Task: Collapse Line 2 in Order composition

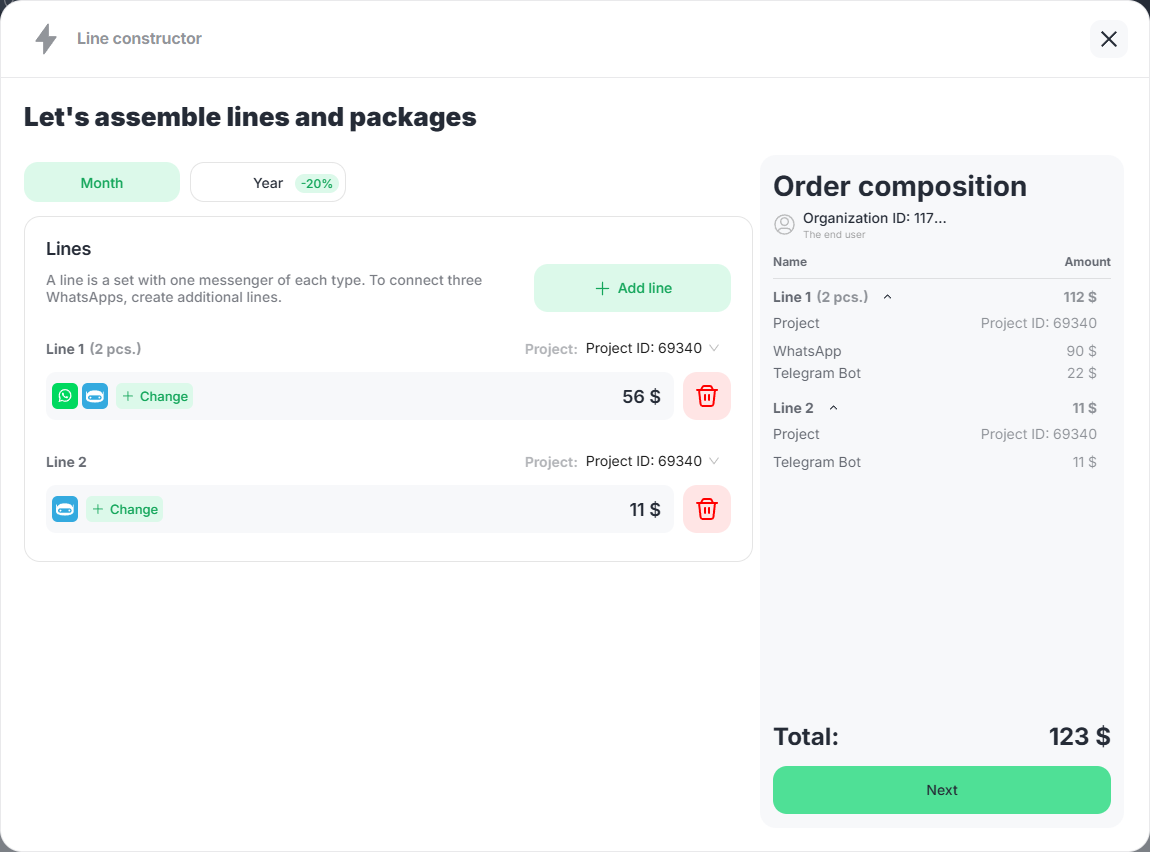Action: 833,408
